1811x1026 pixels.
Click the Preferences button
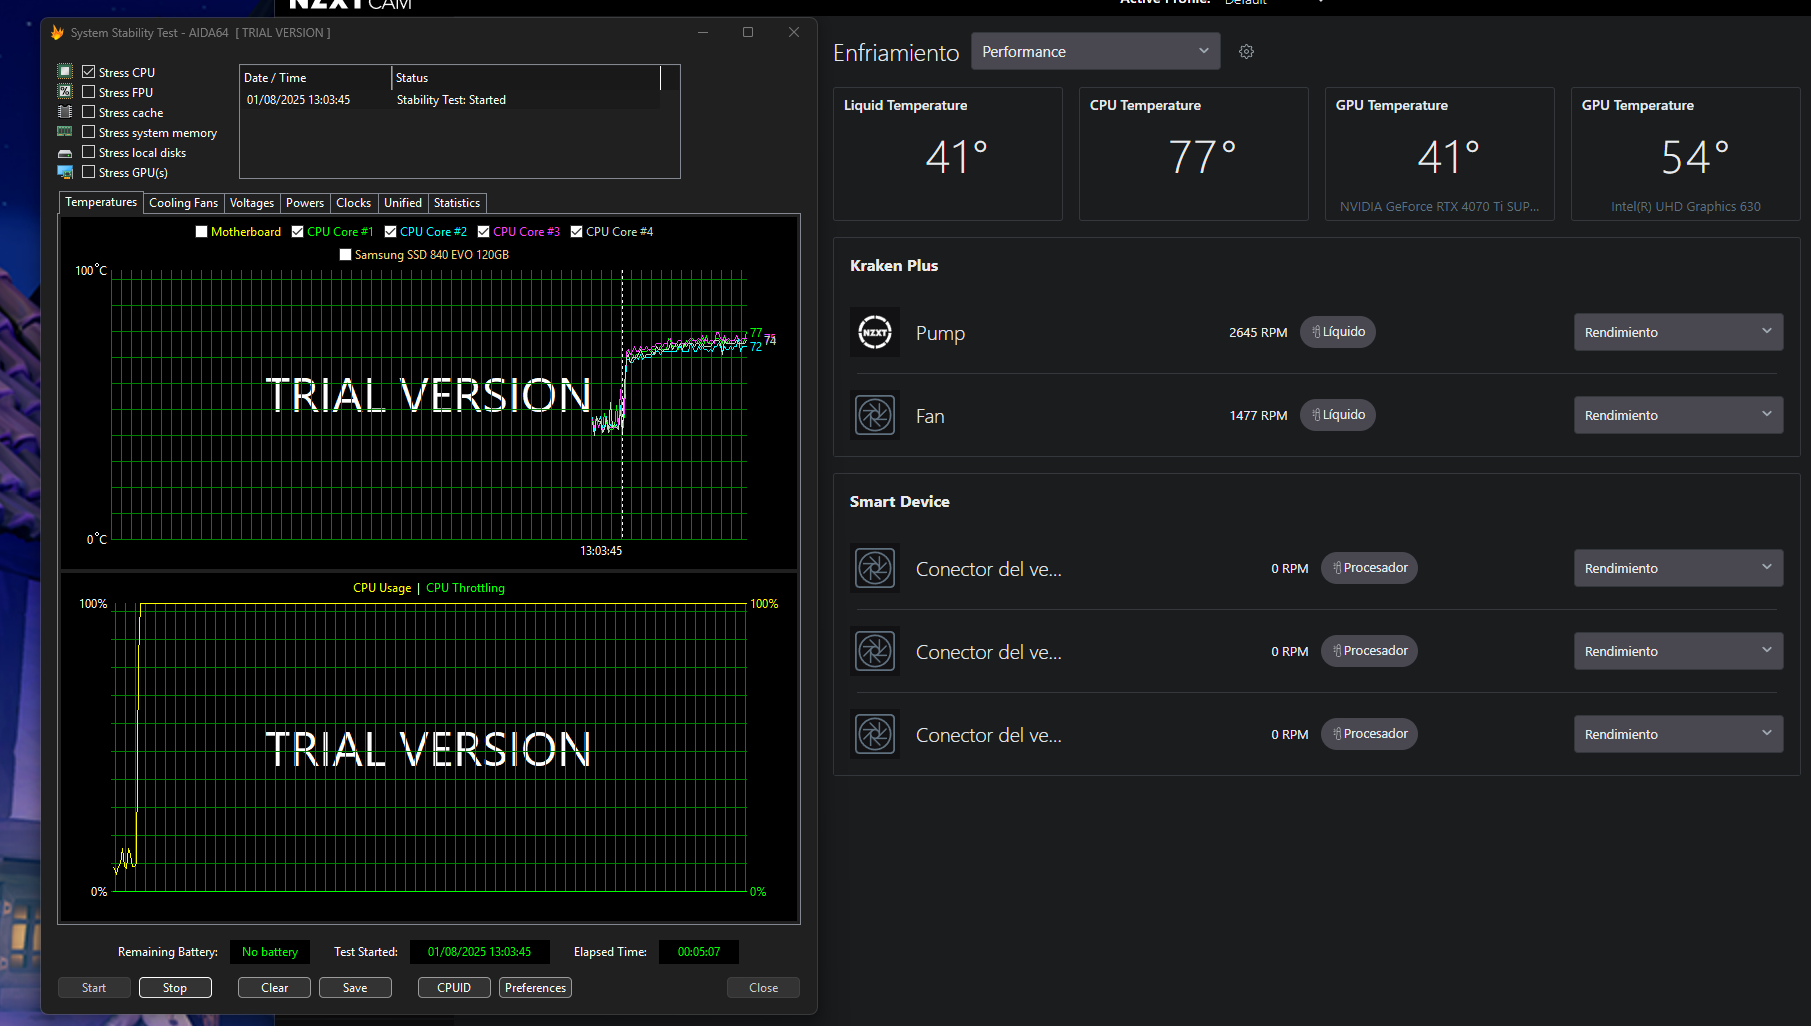pos(535,988)
